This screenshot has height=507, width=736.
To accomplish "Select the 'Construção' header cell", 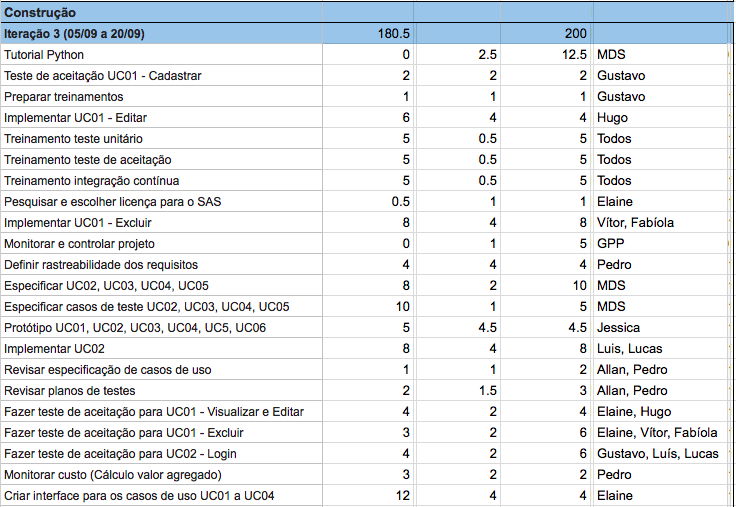I will [161, 12].
